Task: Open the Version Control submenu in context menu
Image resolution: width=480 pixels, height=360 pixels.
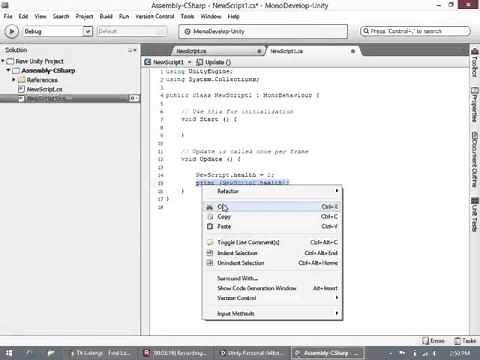Action: click(x=272, y=298)
